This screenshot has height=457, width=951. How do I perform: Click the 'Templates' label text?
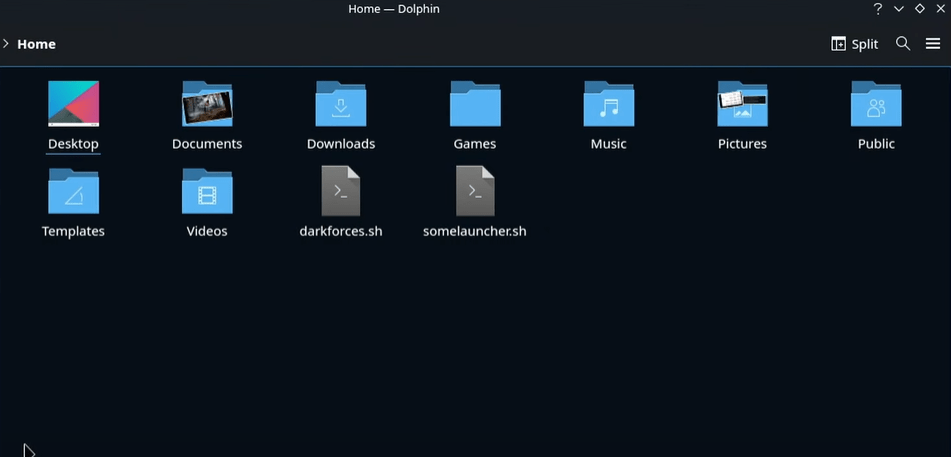pos(73,231)
